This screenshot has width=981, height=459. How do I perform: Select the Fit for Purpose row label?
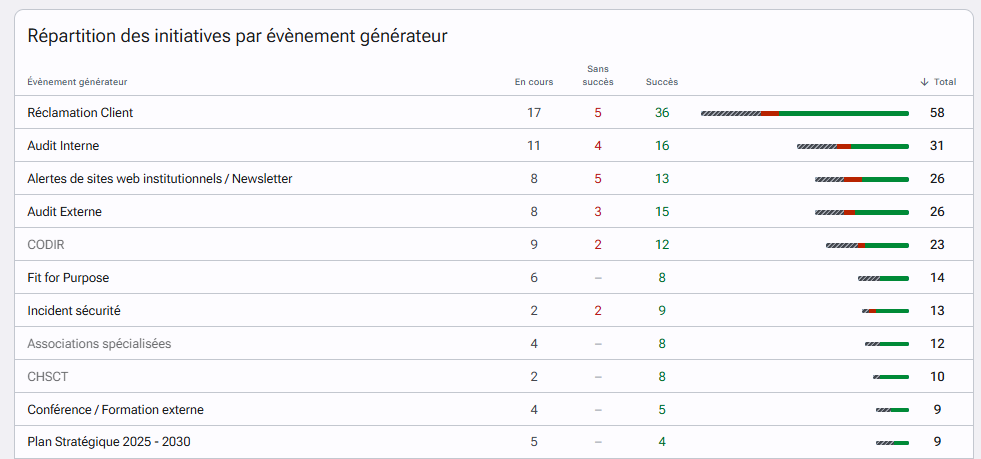click(68, 278)
